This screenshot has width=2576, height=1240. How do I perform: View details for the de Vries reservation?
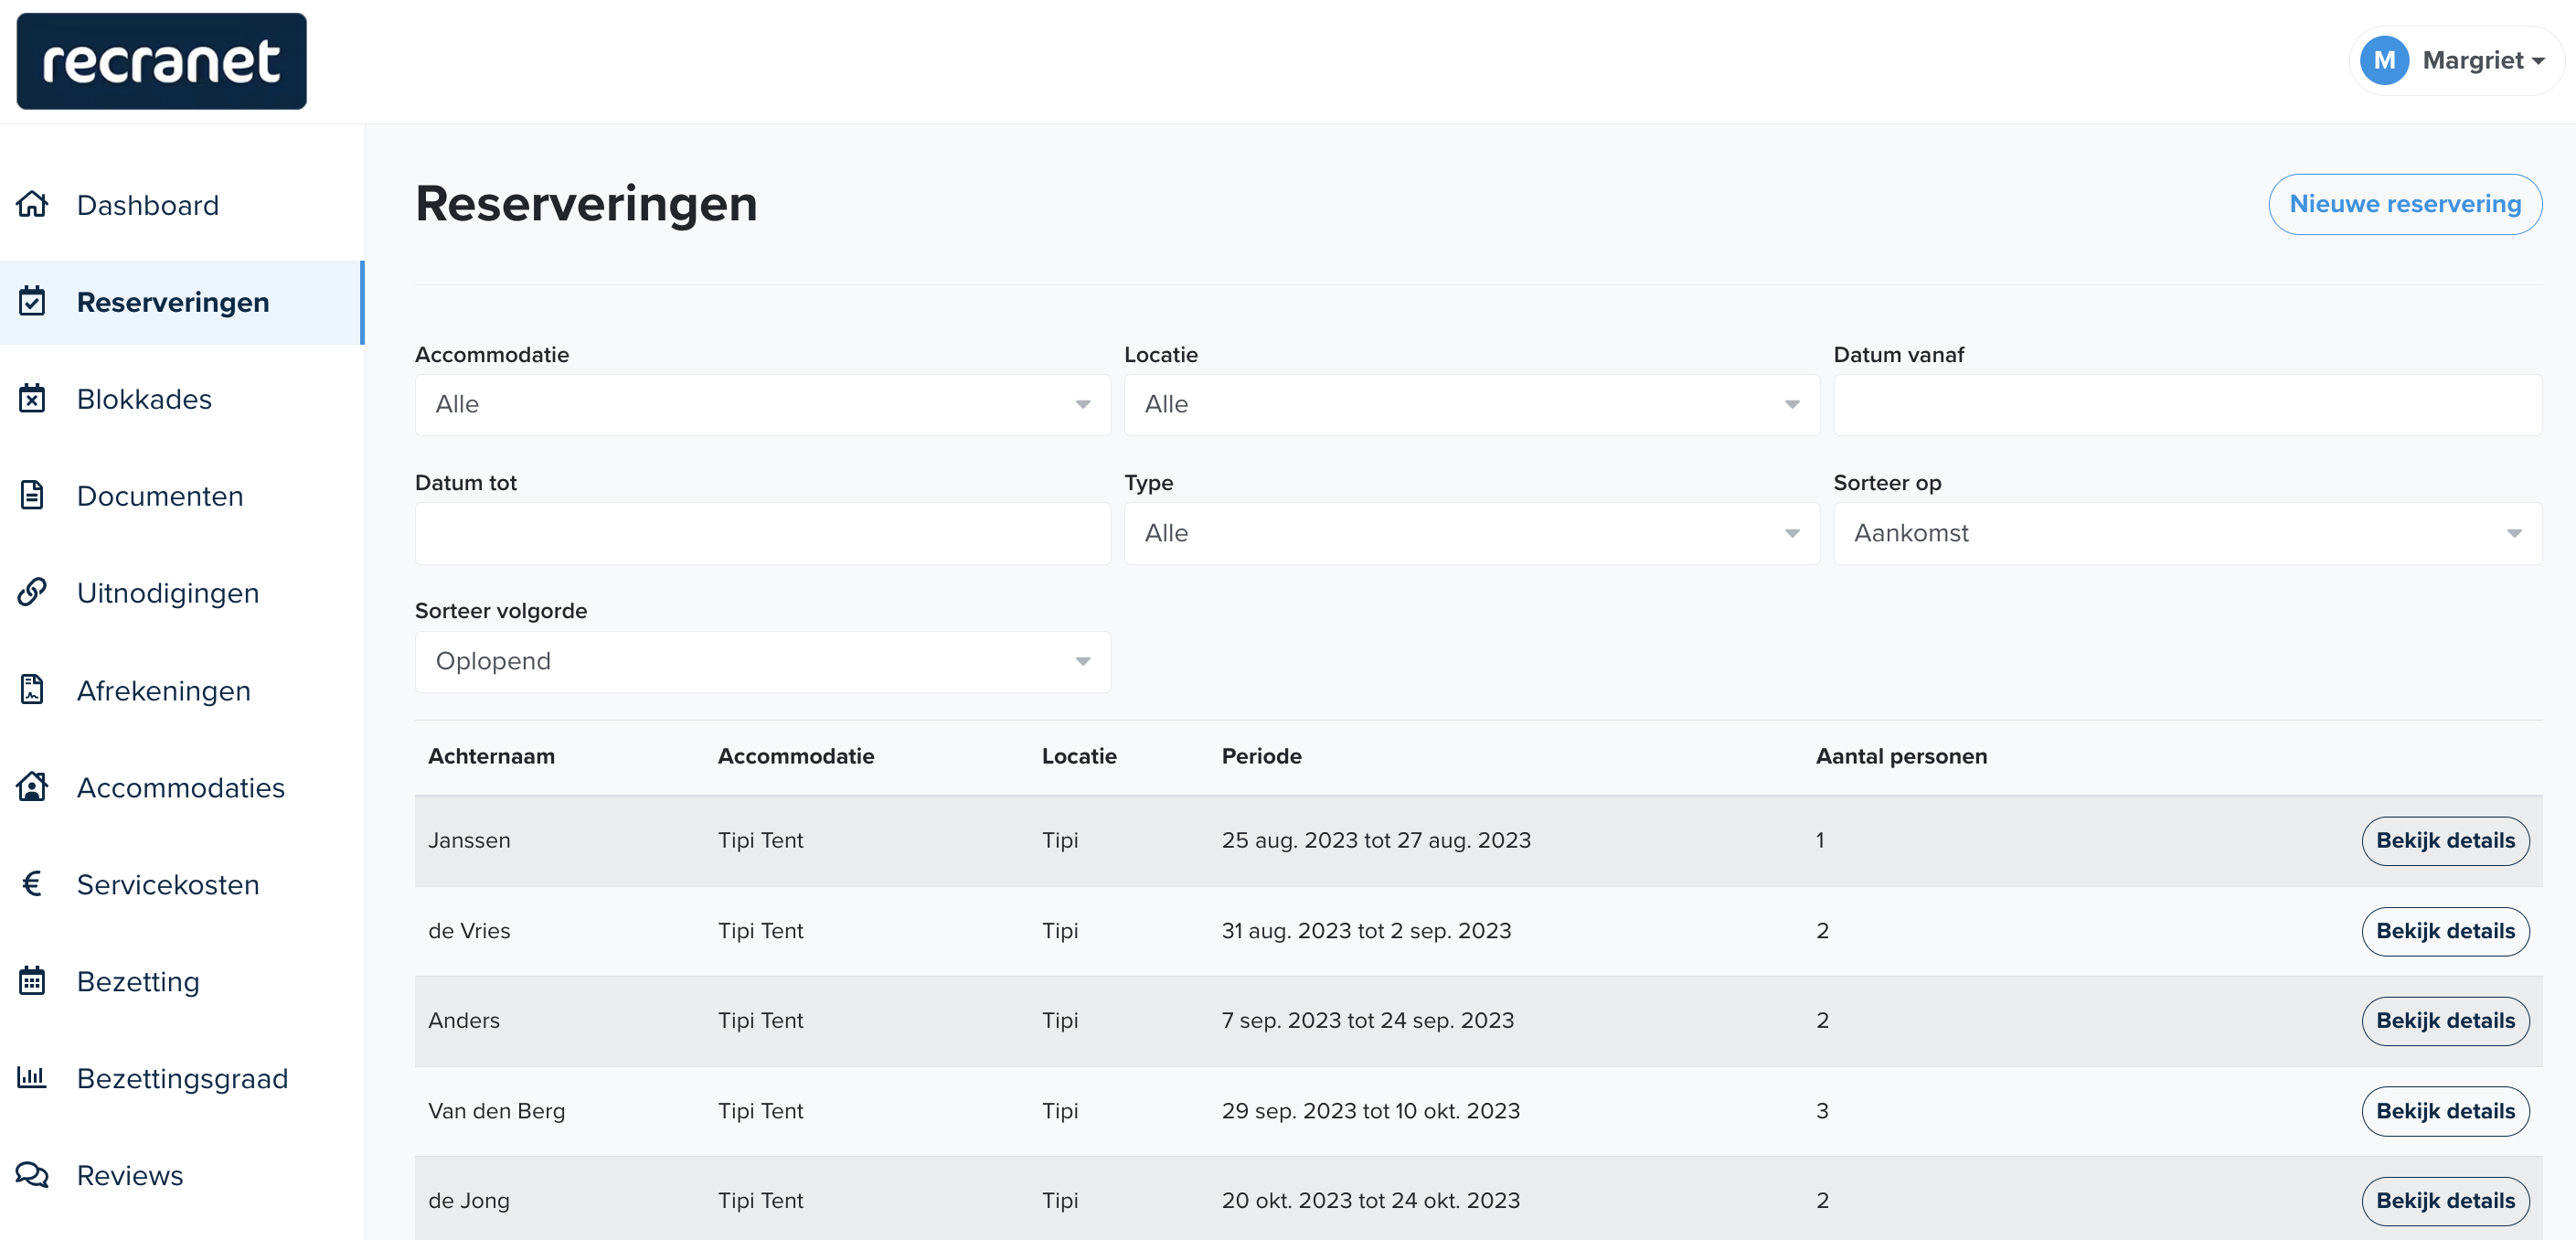(2445, 931)
